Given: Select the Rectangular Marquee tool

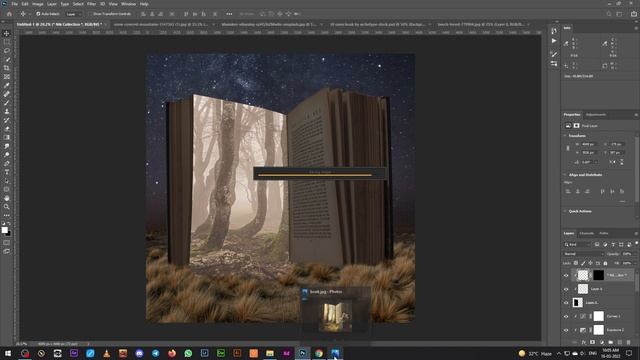Looking at the screenshot, I should click(x=7, y=42).
